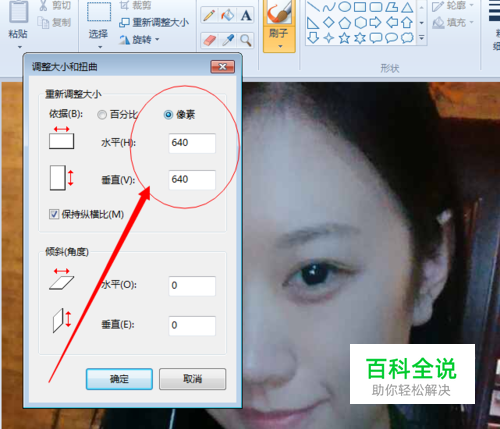500x429 pixels.
Task: Click the Crop (裁剪) command
Action: pyautogui.click(x=135, y=5)
